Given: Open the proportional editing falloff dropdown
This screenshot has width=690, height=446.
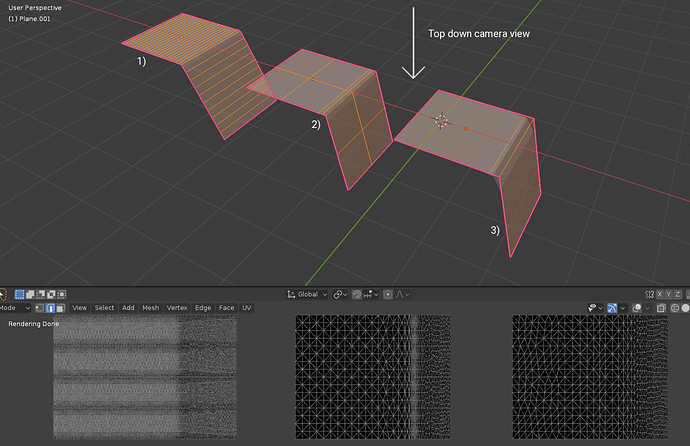Looking at the screenshot, I should point(402,294).
